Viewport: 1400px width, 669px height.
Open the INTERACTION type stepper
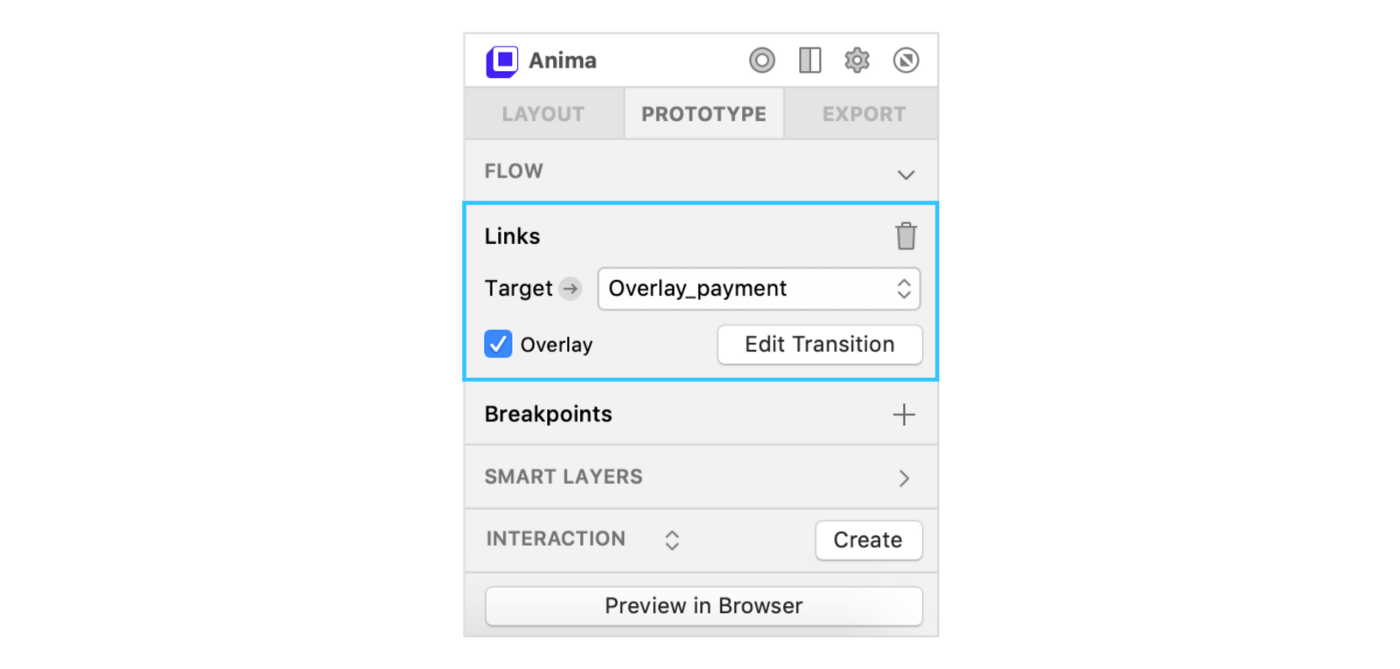coord(672,540)
